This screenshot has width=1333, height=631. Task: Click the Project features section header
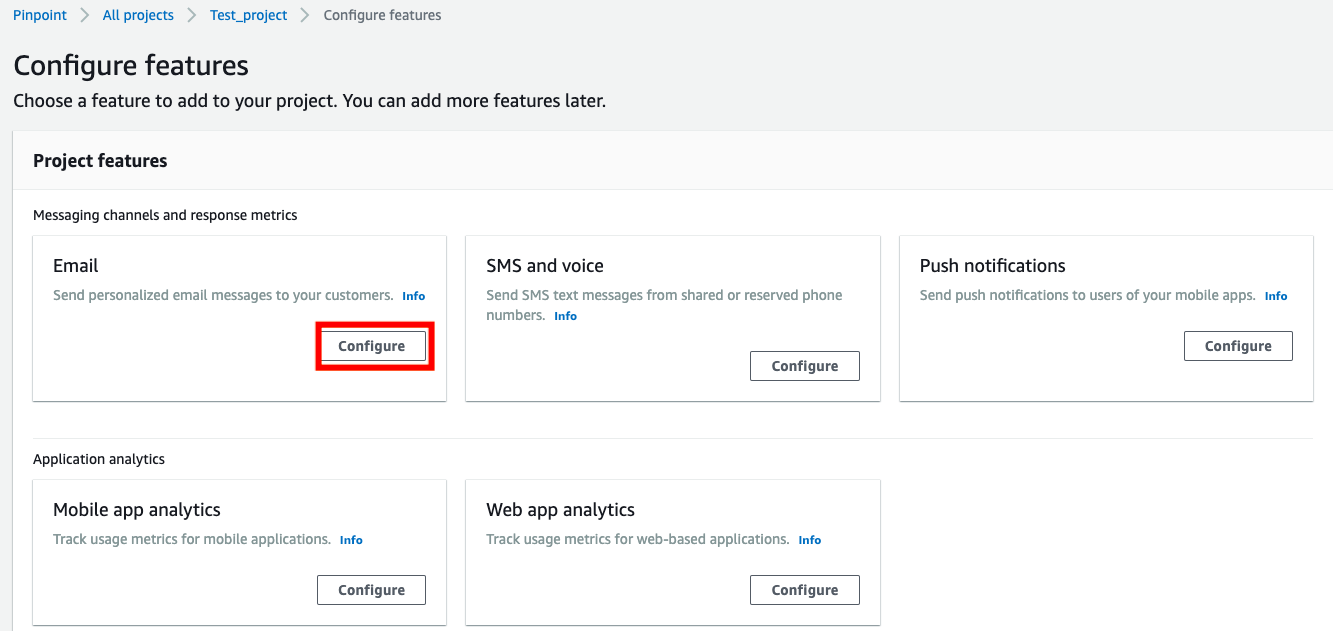tap(100, 161)
